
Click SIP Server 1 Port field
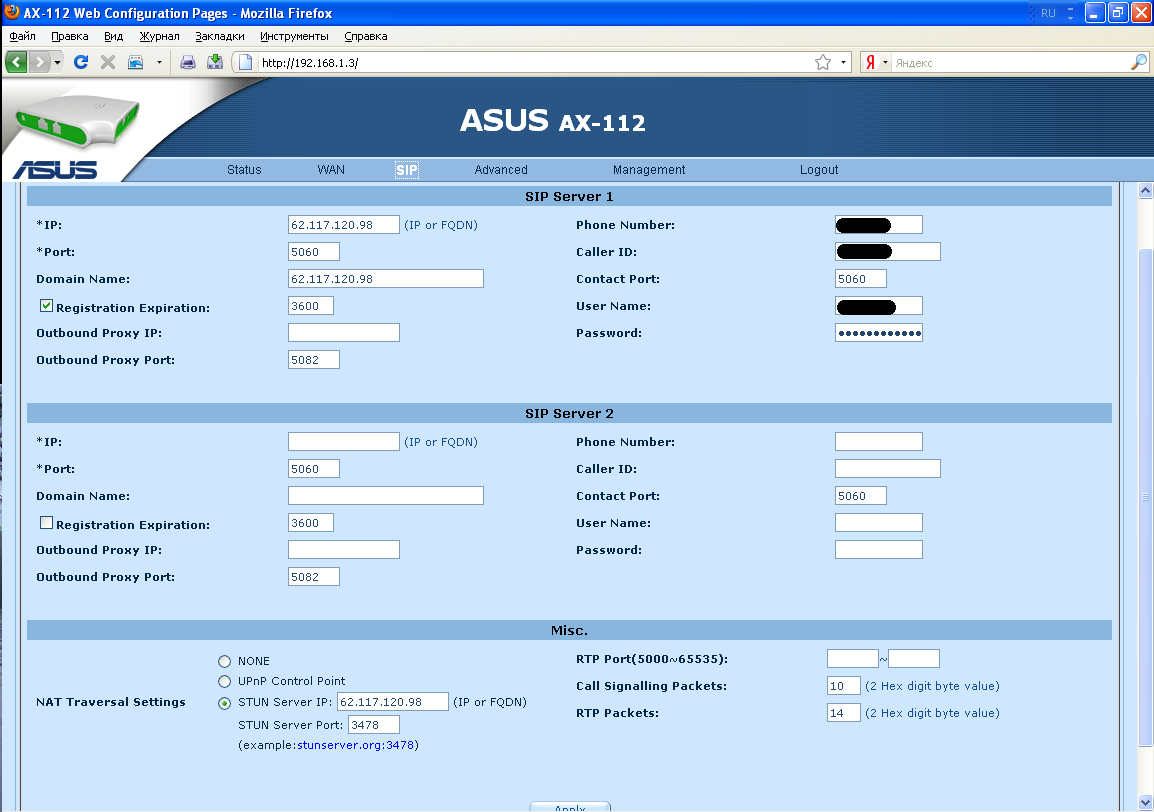coord(314,252)
